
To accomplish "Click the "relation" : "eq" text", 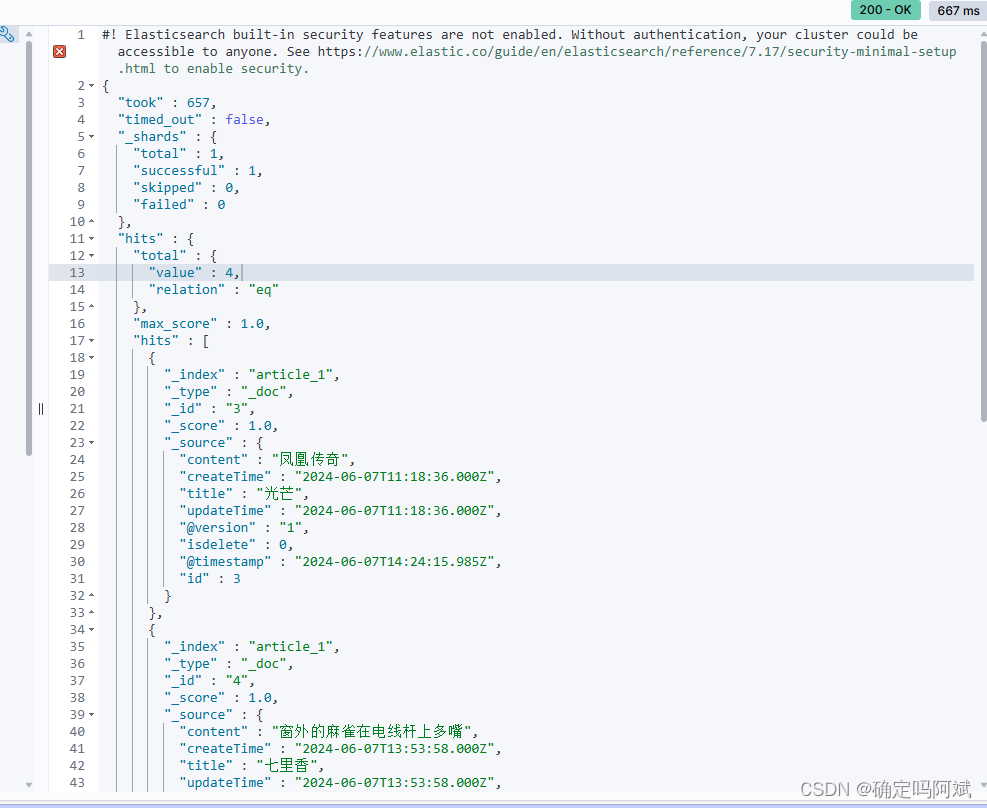I will (x=213, y=289).
